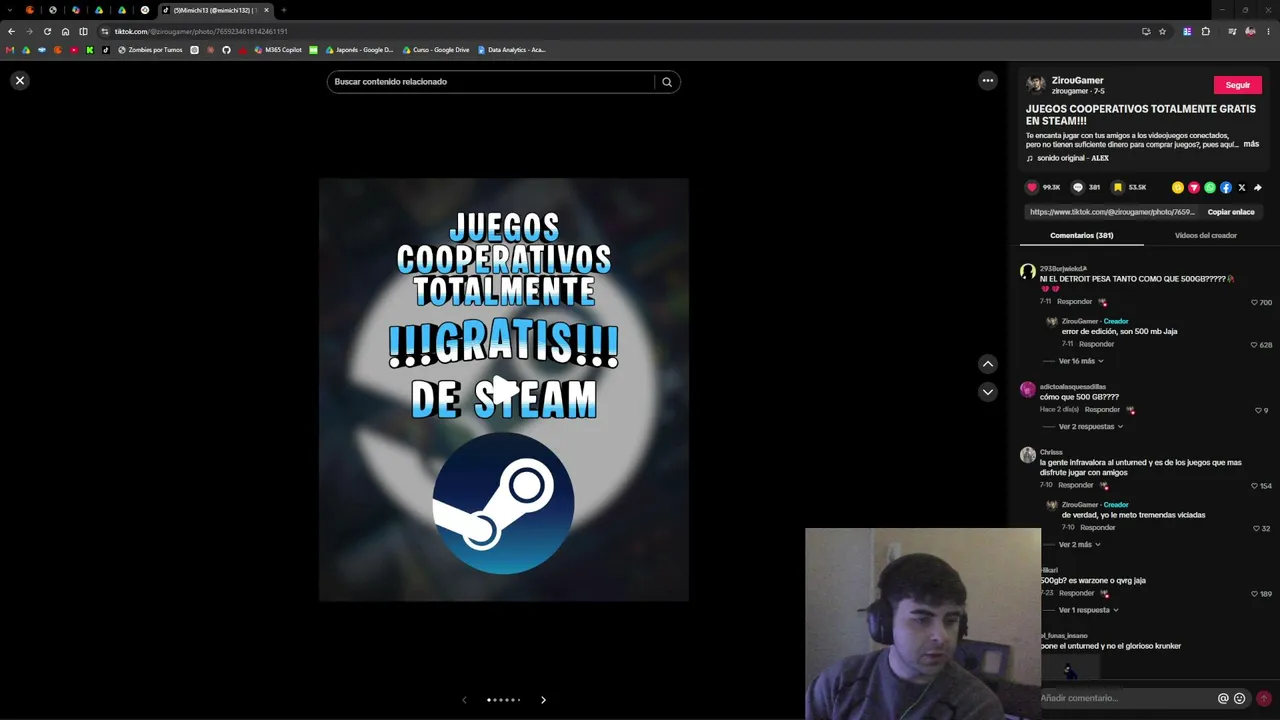Open the 'Japonés - Google D...' bookmark

click(359, 50)
